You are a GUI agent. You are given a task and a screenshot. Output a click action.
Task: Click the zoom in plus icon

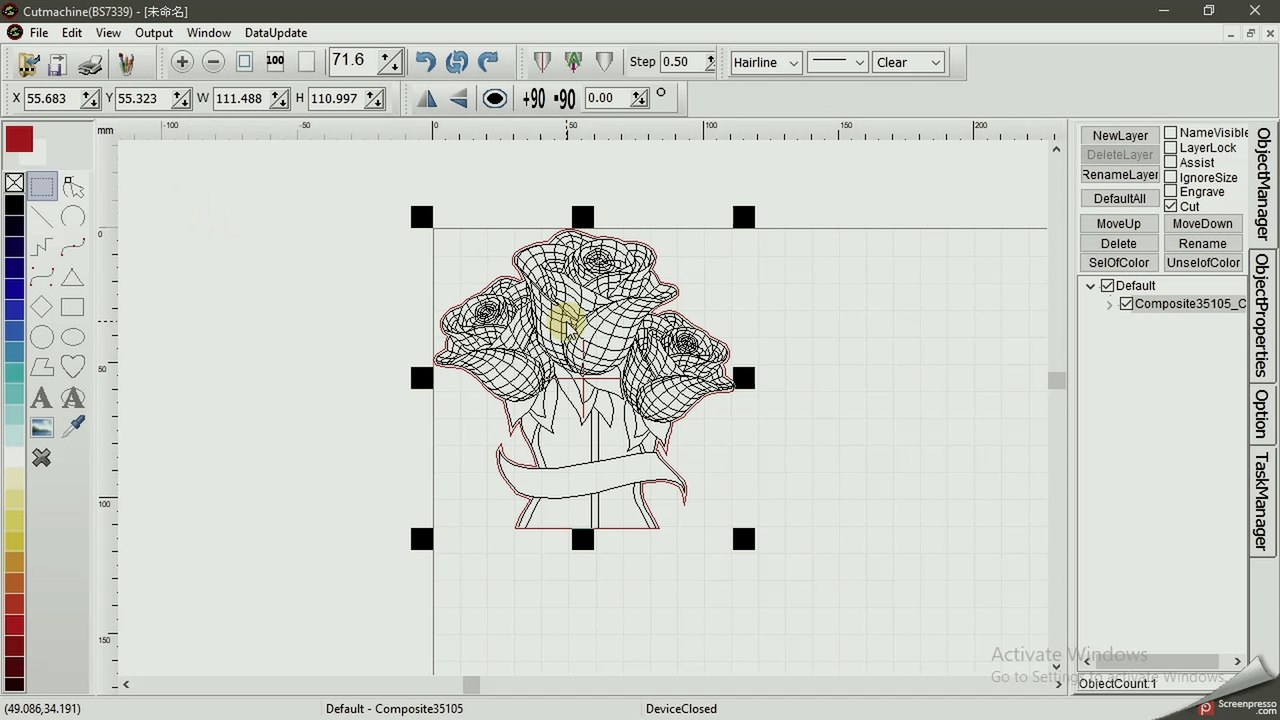pos(182,62)
